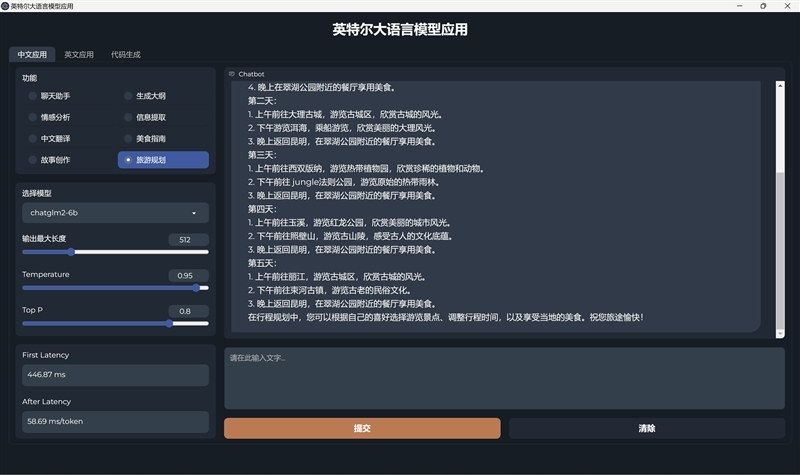
Task: Maximize the application window
Action: tap(763, 6)
